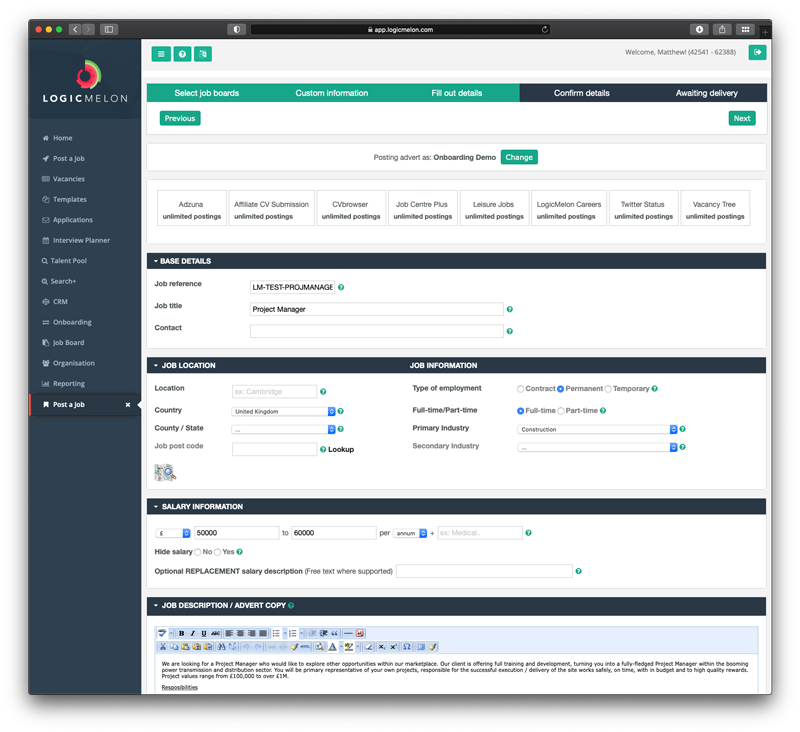Viewport: 800px width, 732px height.
Task: Close the Post a Job sidebar tab
Action: [128, 405]
